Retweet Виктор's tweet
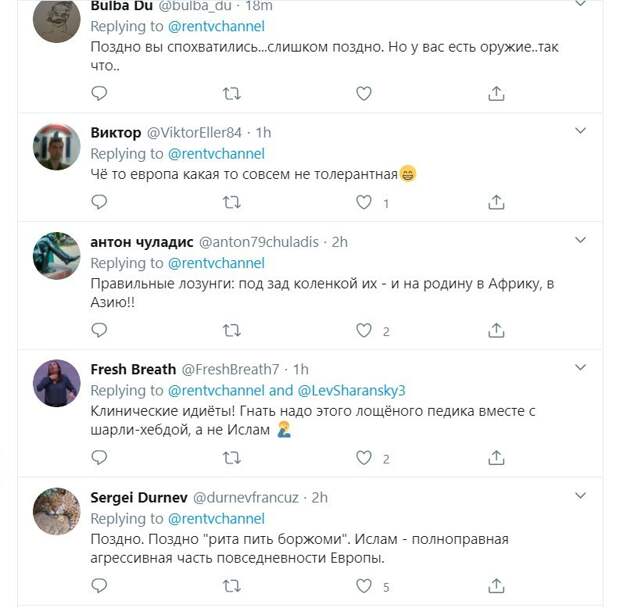The width and height of the screenshot is (620, 608). 231,203
